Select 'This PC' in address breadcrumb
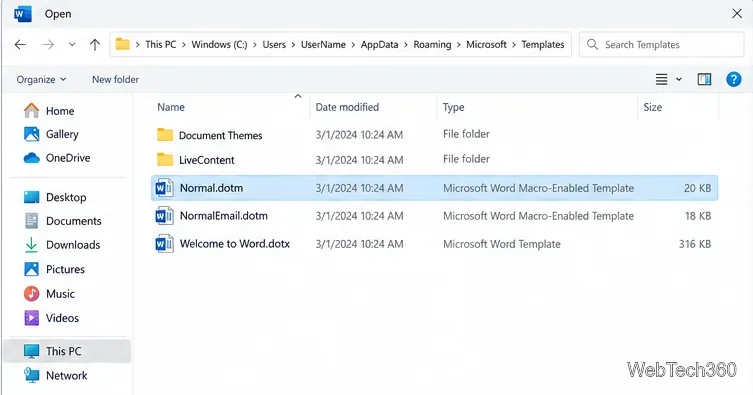The height and width of the screenshot is (395, 753). [x=160, y=45]
